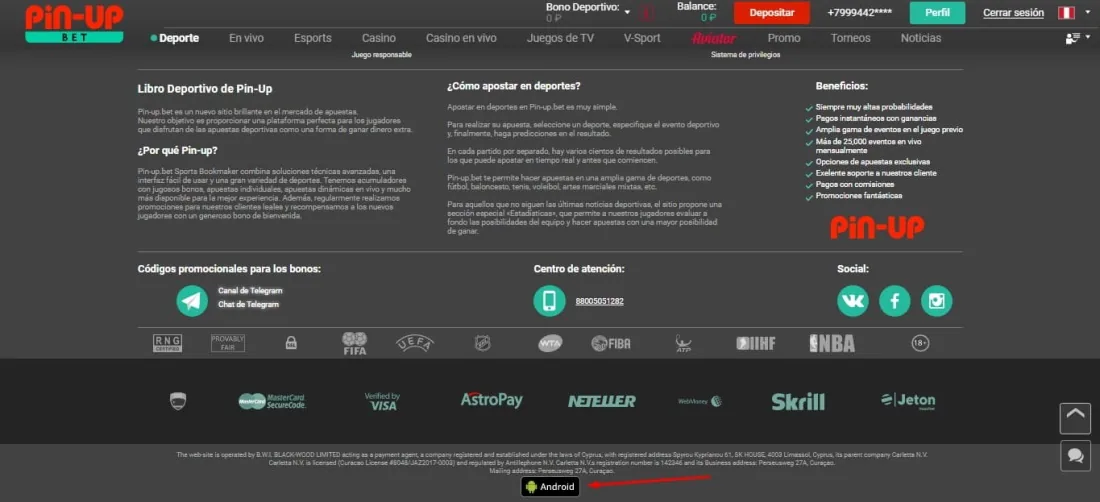Click the Provably Fair badge
This screenshot has height=502, width=1100.
pyautogui.click(x=228, y=343)
